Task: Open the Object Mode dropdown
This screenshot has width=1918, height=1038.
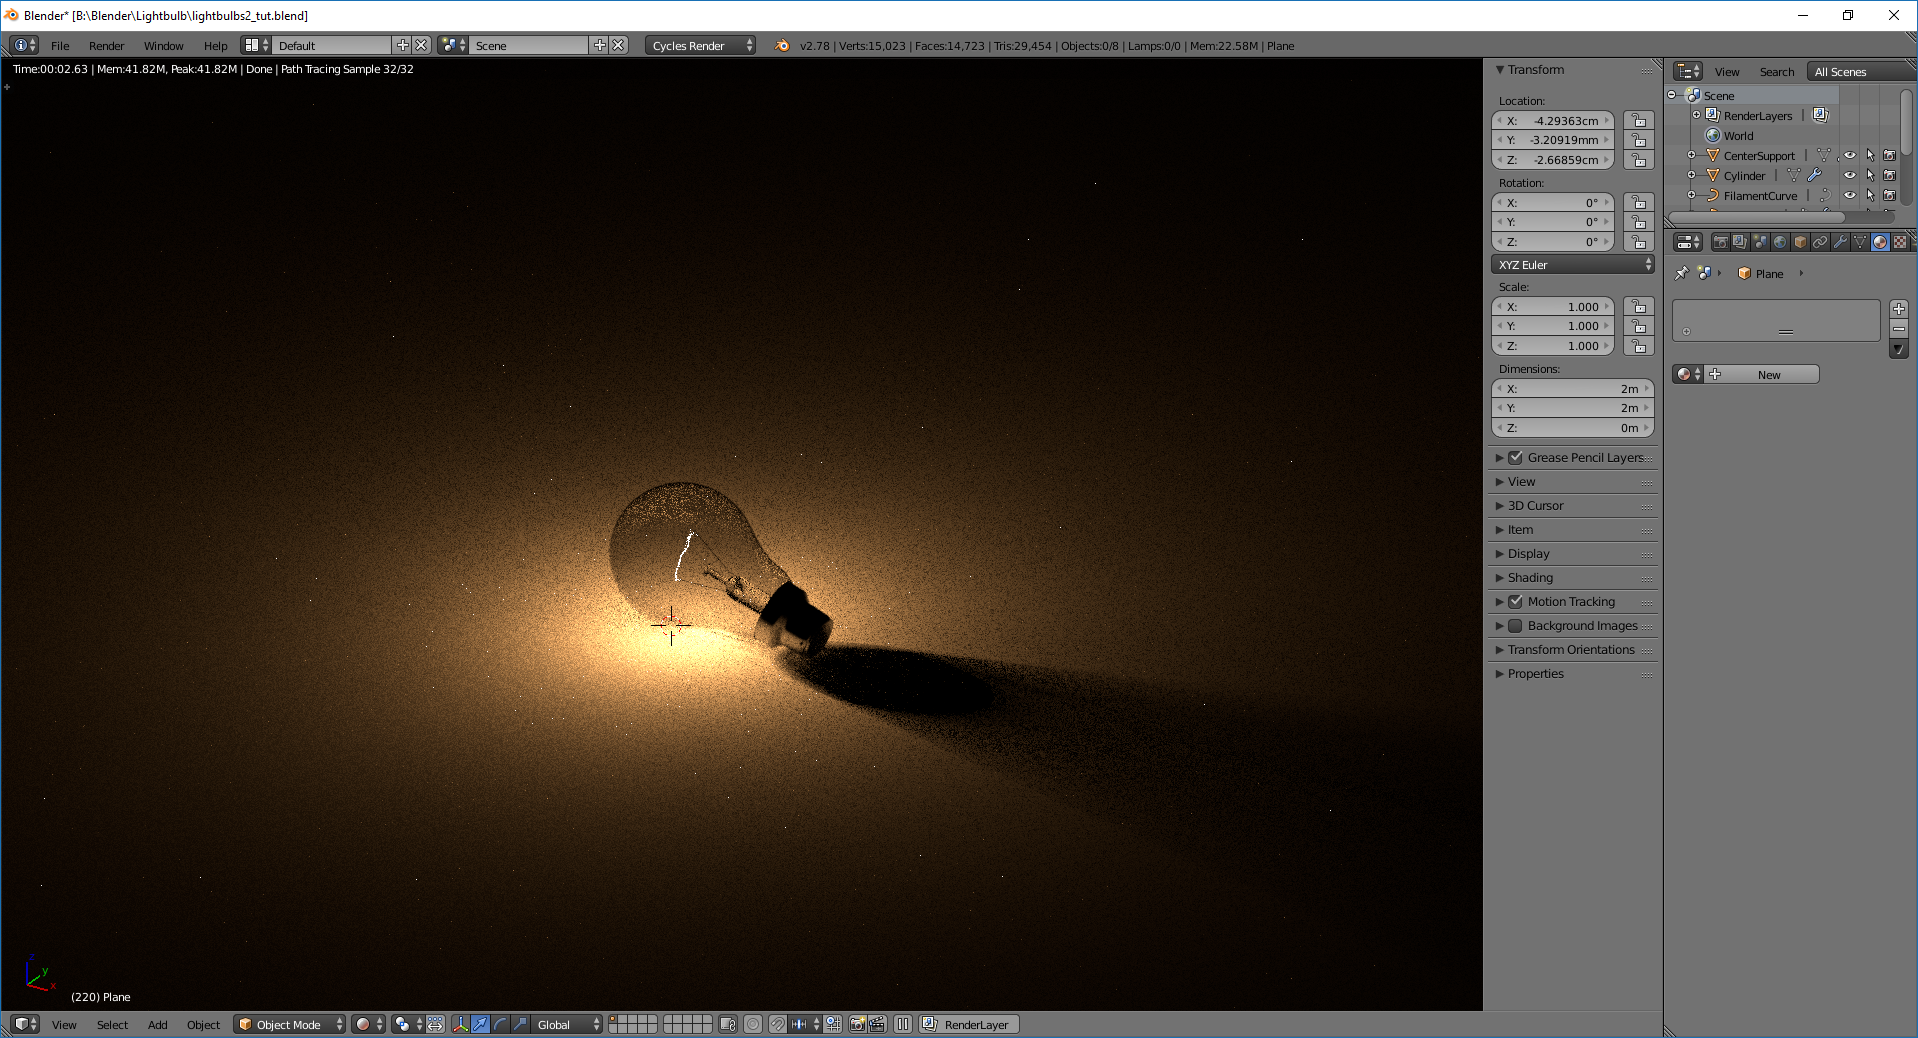Action: tap(290, 1024)
